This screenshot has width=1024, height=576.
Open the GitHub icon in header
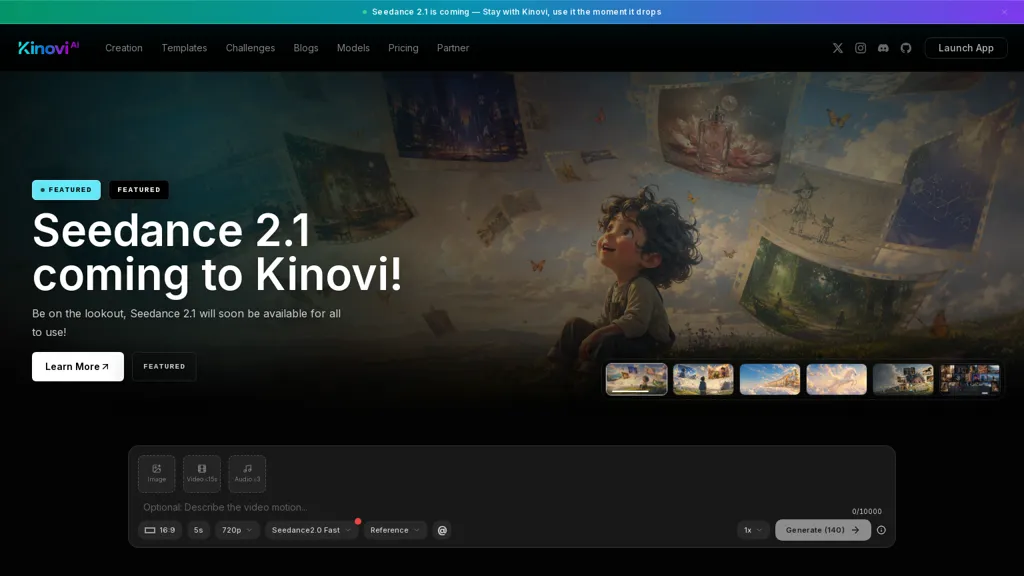tap(906, 48)
